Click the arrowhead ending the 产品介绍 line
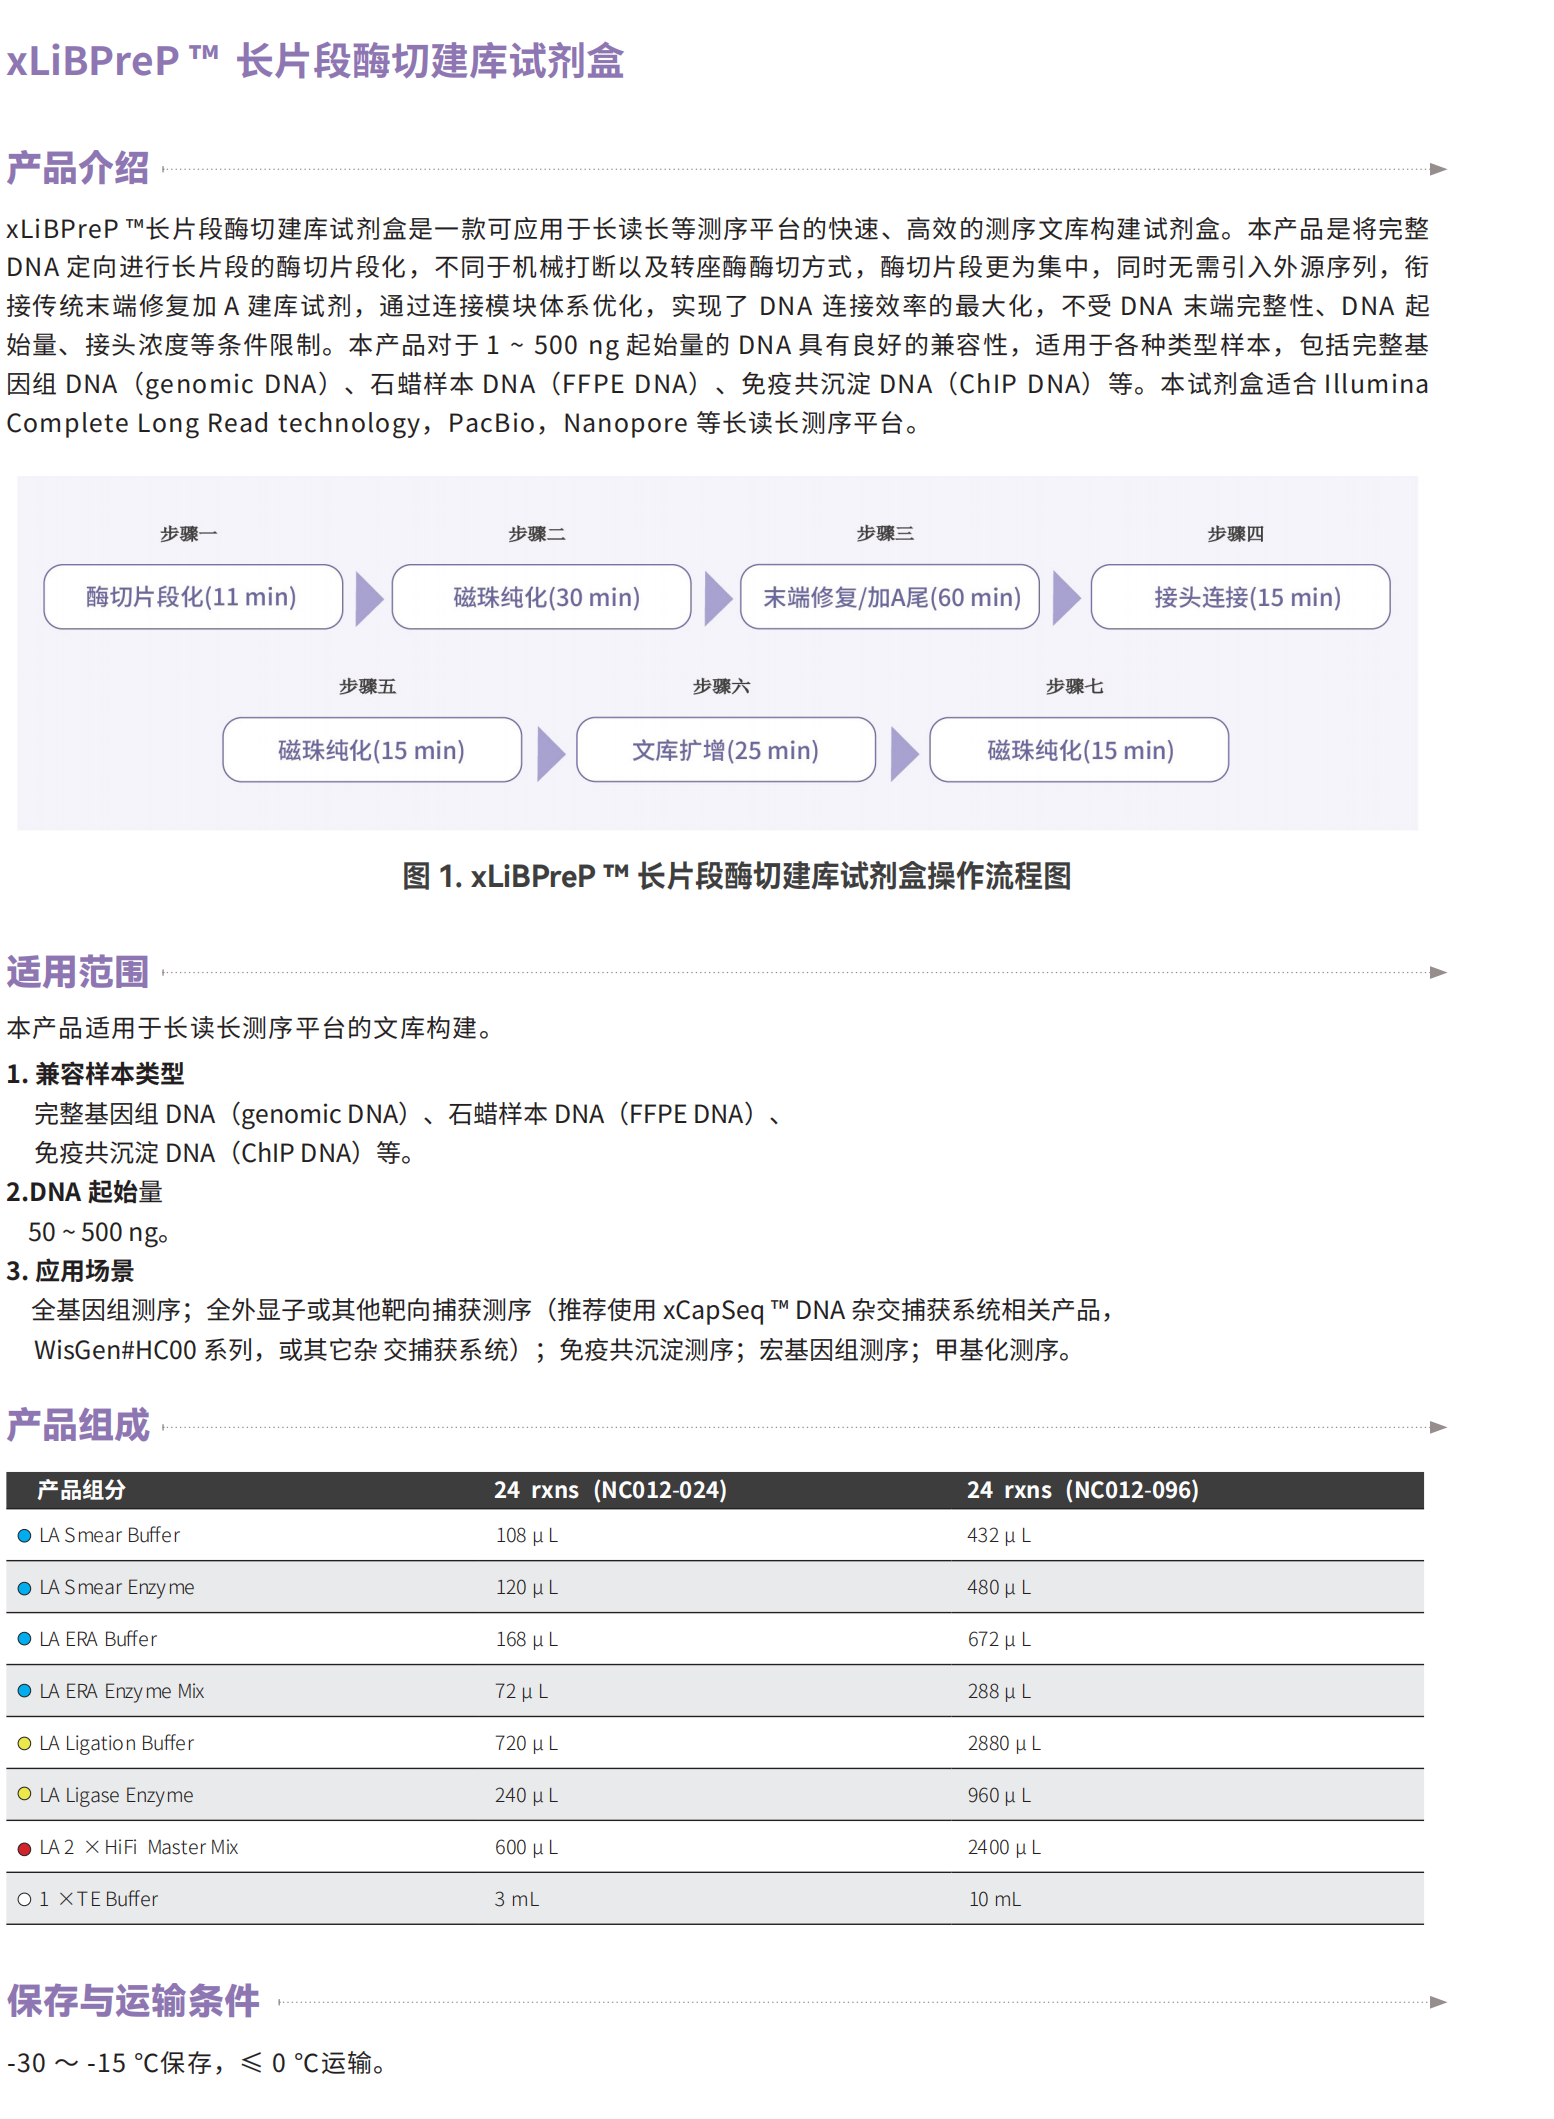This screenshot has height=2119, width=1554. pos(1438,169)
